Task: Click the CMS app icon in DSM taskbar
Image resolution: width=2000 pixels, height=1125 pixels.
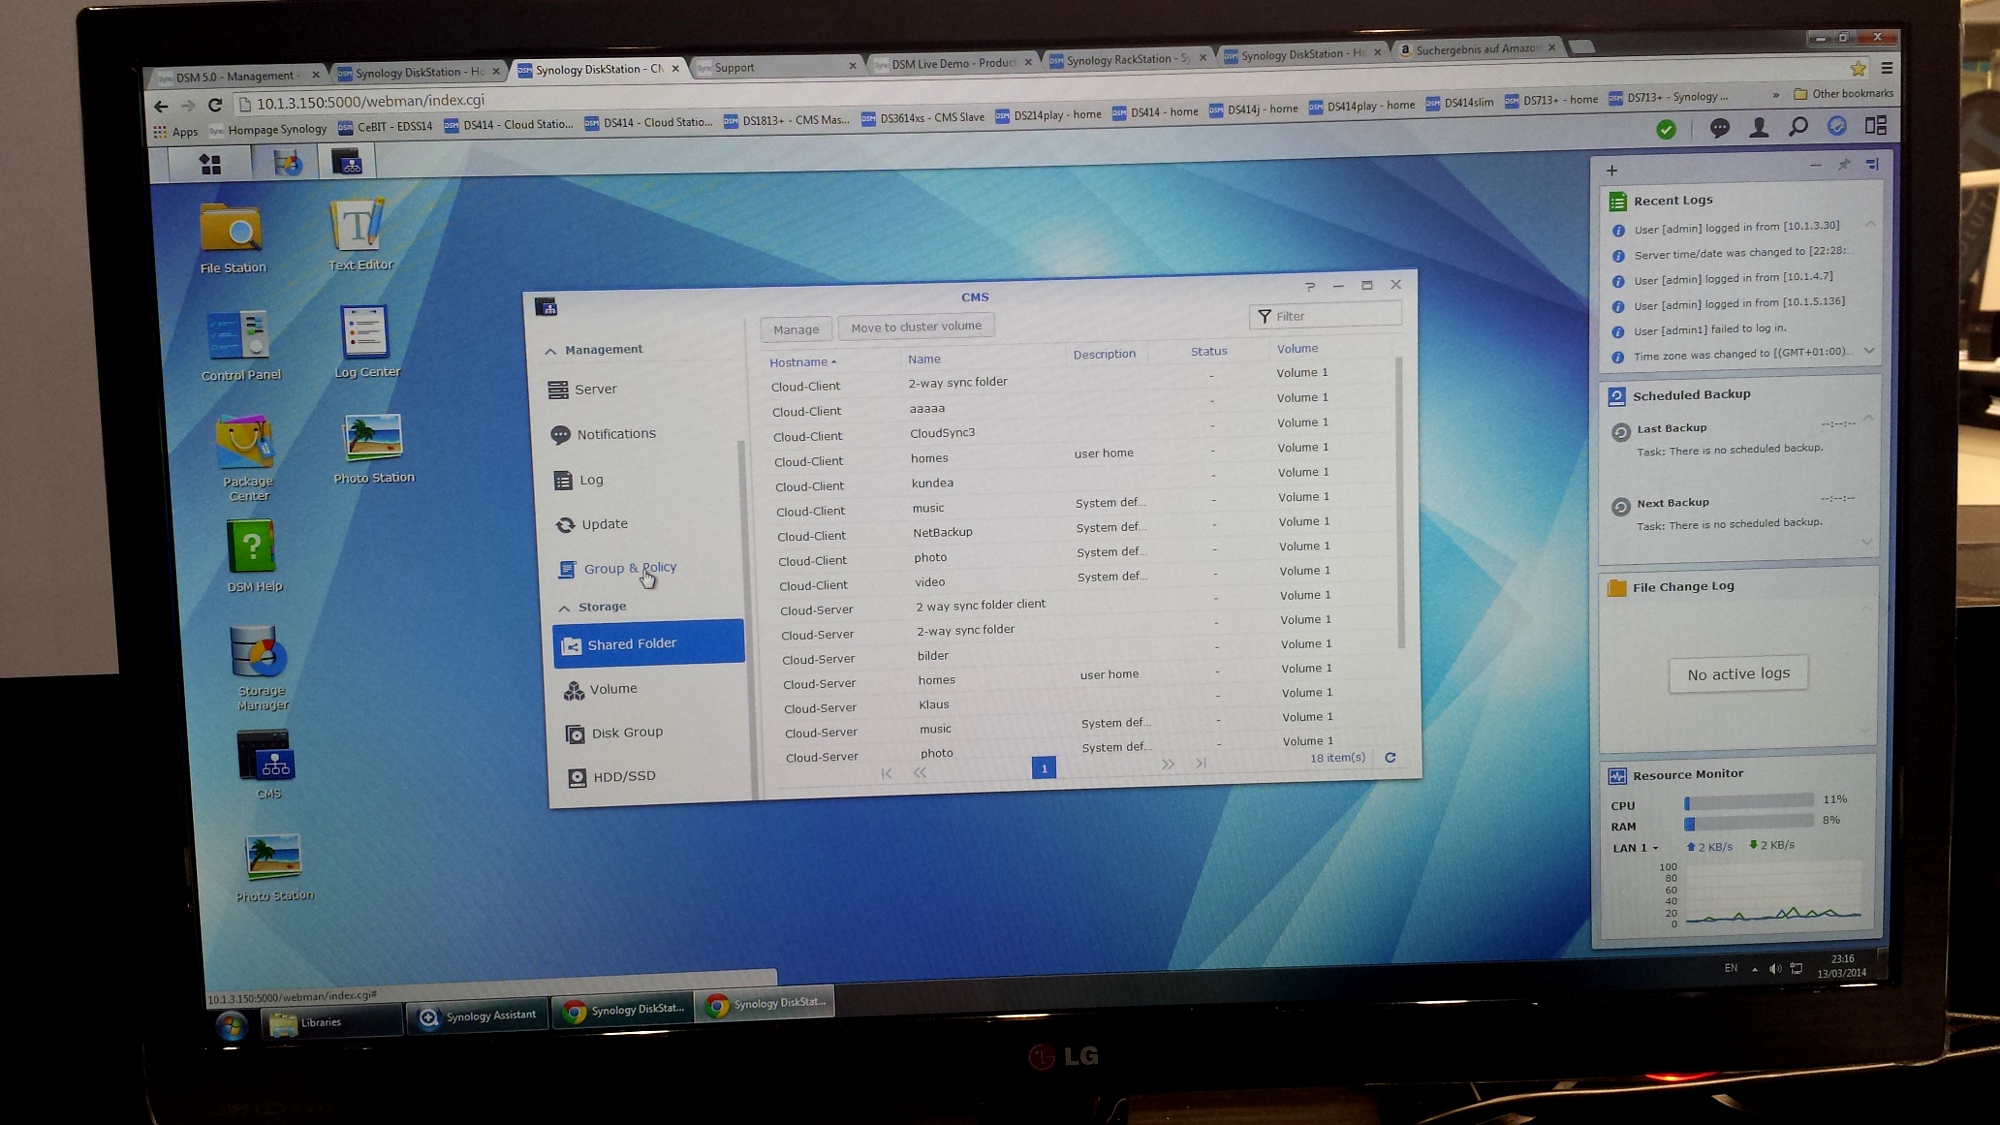Action: pyautogui.click(x=347, y=161)
